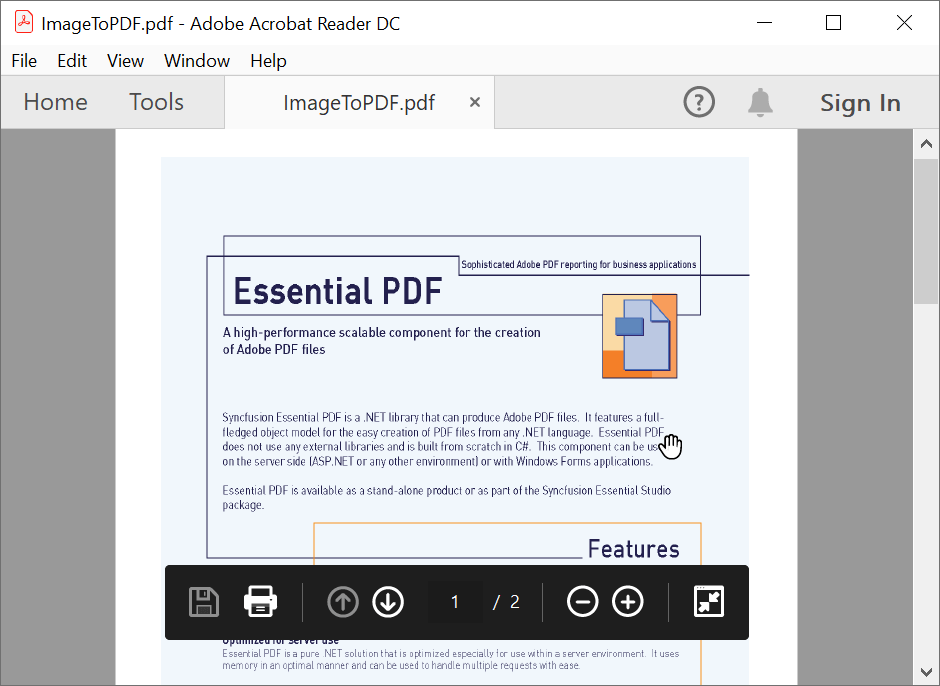Open the File menu
The width and height of the screenshot is (940, 686).
[x=23, y=61]
